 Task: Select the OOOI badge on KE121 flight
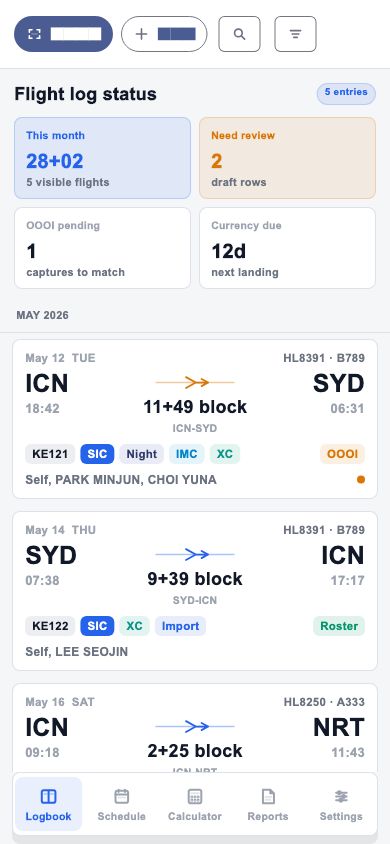tap(343, 454)
